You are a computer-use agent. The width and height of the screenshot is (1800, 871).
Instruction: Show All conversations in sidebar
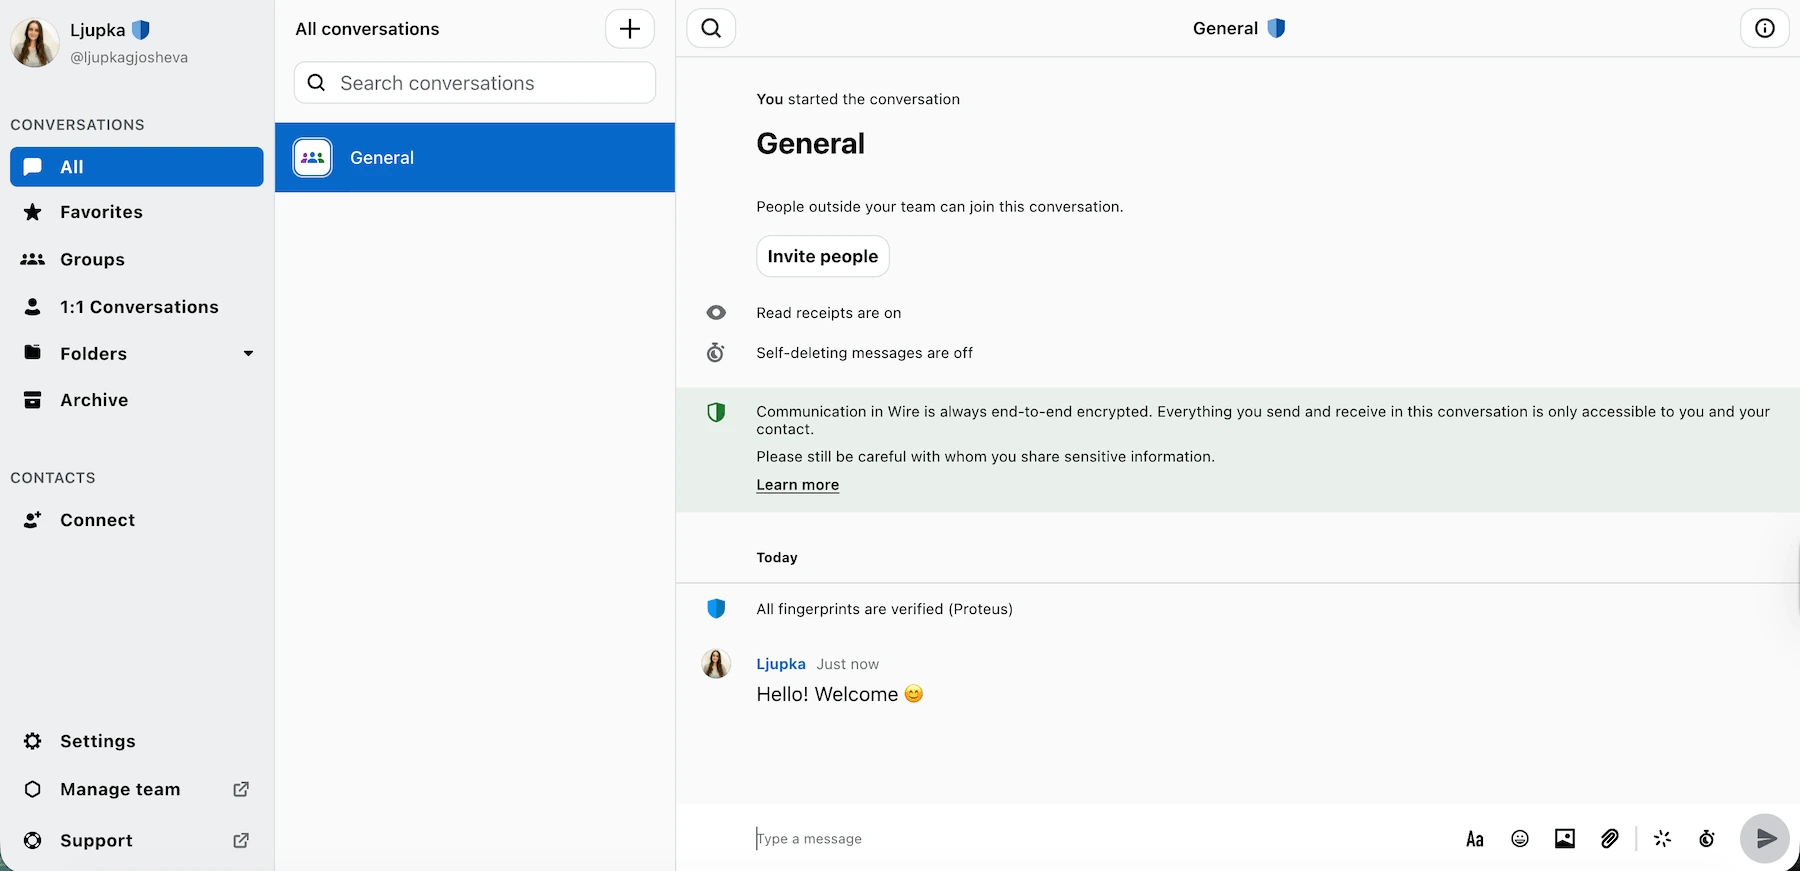(137, 167)
